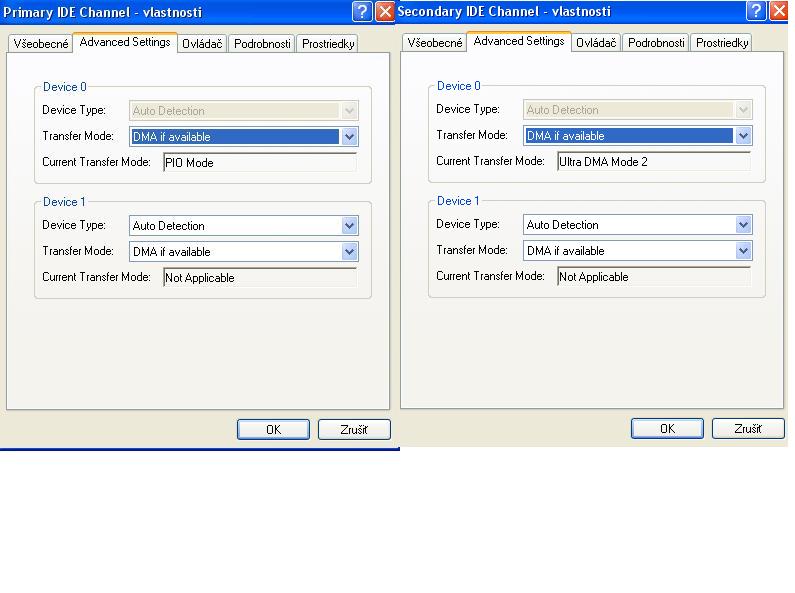Viewport: 795px width, 593px height.
Task: Click the help question mark in Primary IDE Channel window
Action: coord(362,12)
